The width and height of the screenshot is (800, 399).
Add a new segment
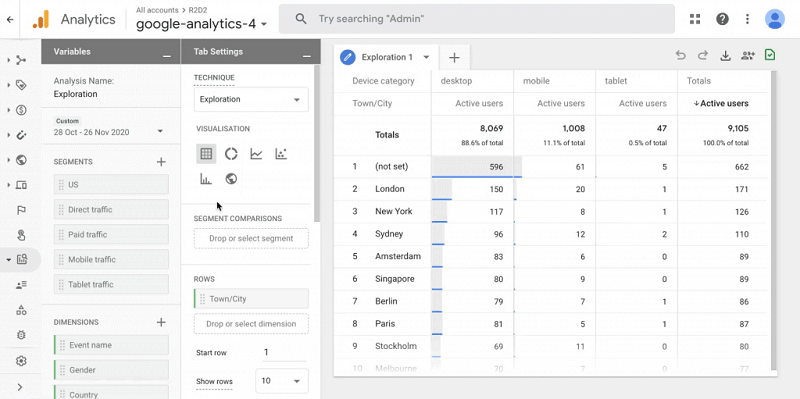(x=161, y=162)
